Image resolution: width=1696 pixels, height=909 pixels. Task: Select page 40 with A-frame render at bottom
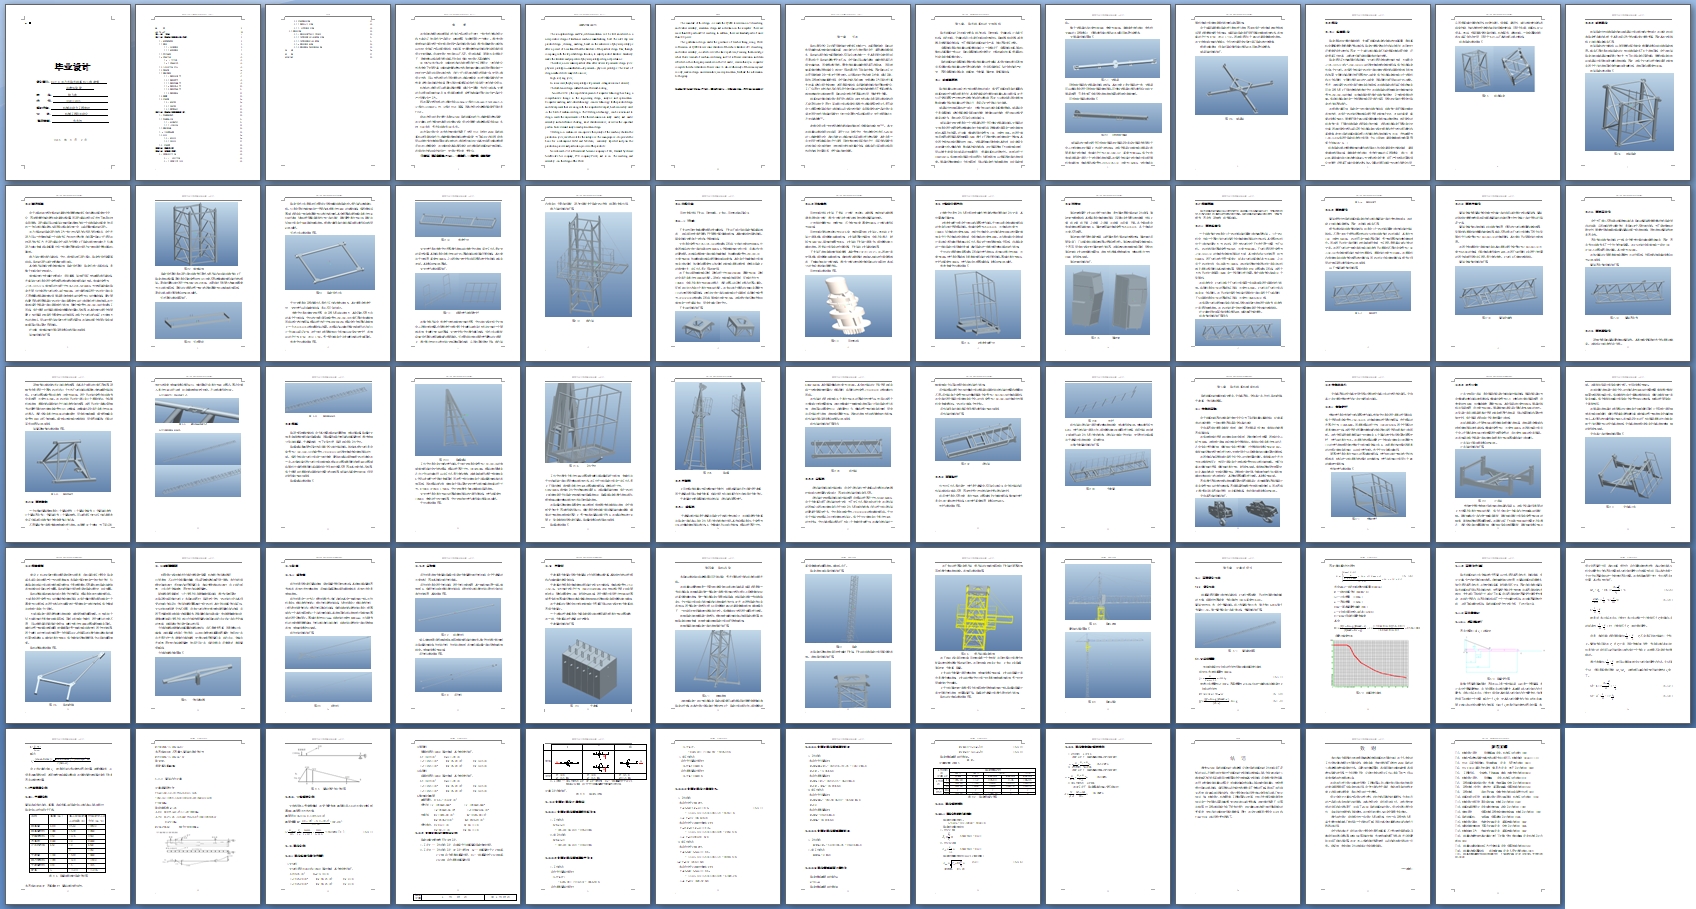coord(68,635)
